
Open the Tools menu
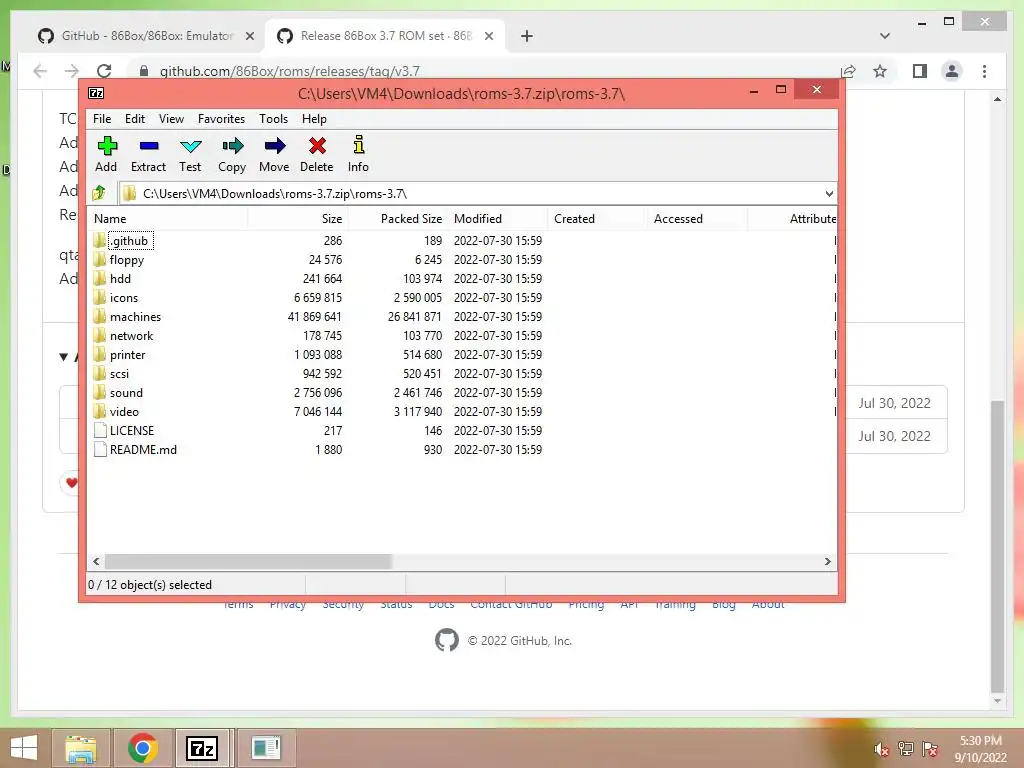coord(273,119)
